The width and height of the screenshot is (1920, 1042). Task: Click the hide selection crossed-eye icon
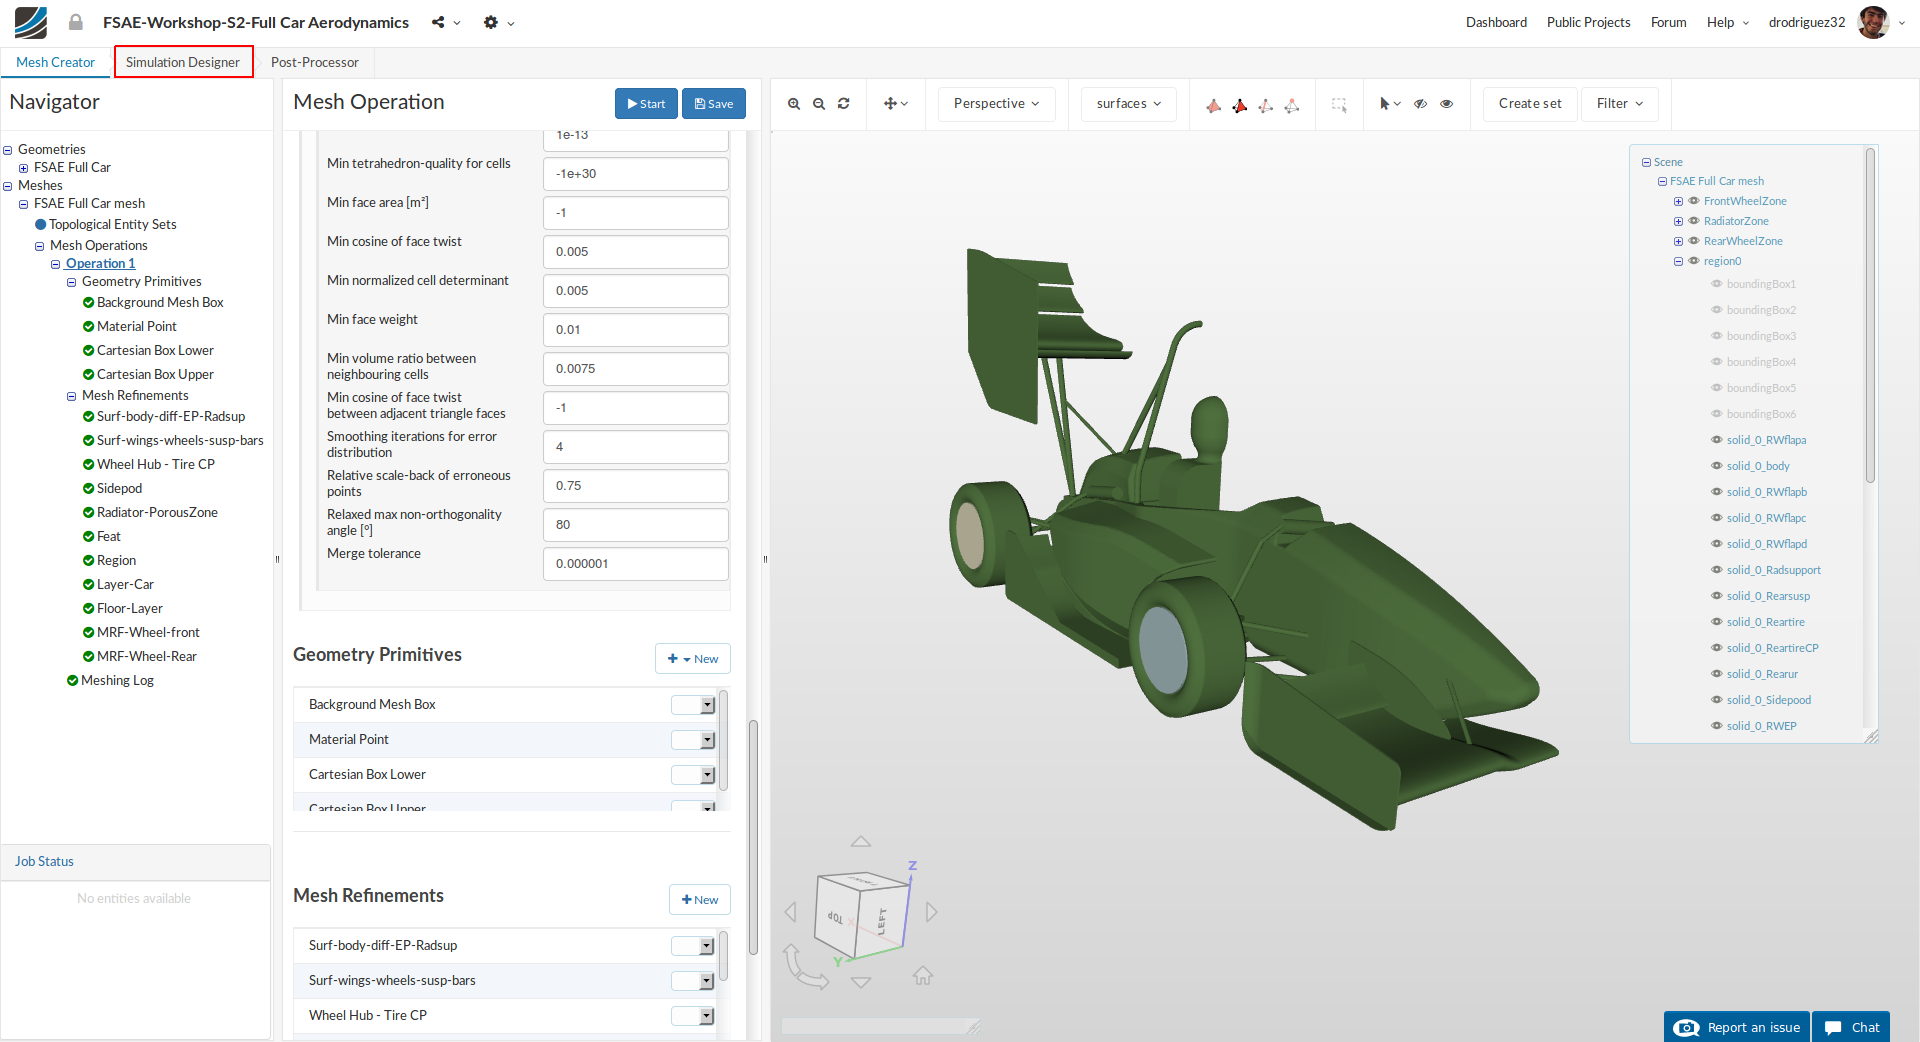coord(1420,104)
